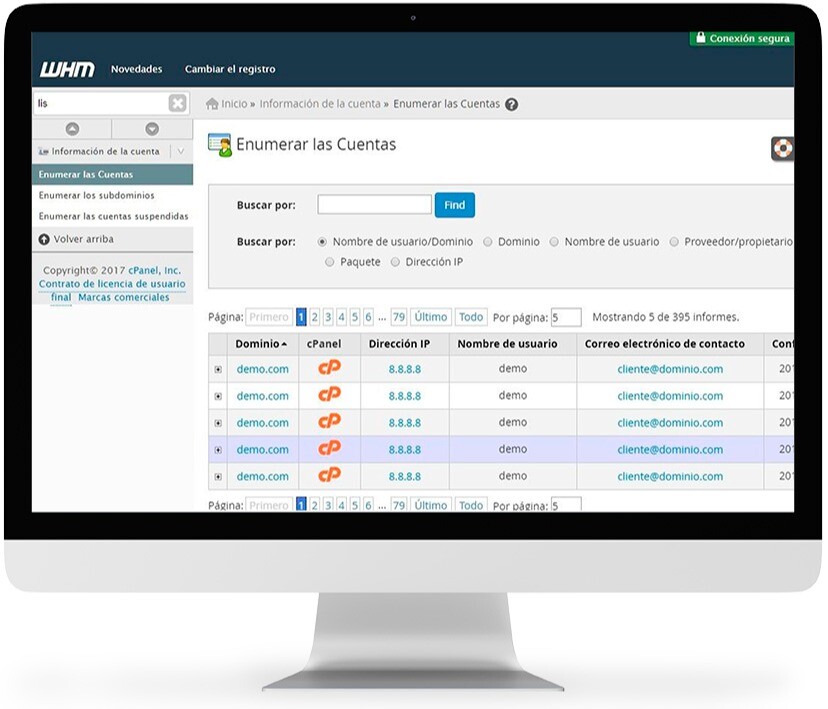Open the Novedades menu
Viewport: 828px width, 709px height.
click(x=135, y=70)
